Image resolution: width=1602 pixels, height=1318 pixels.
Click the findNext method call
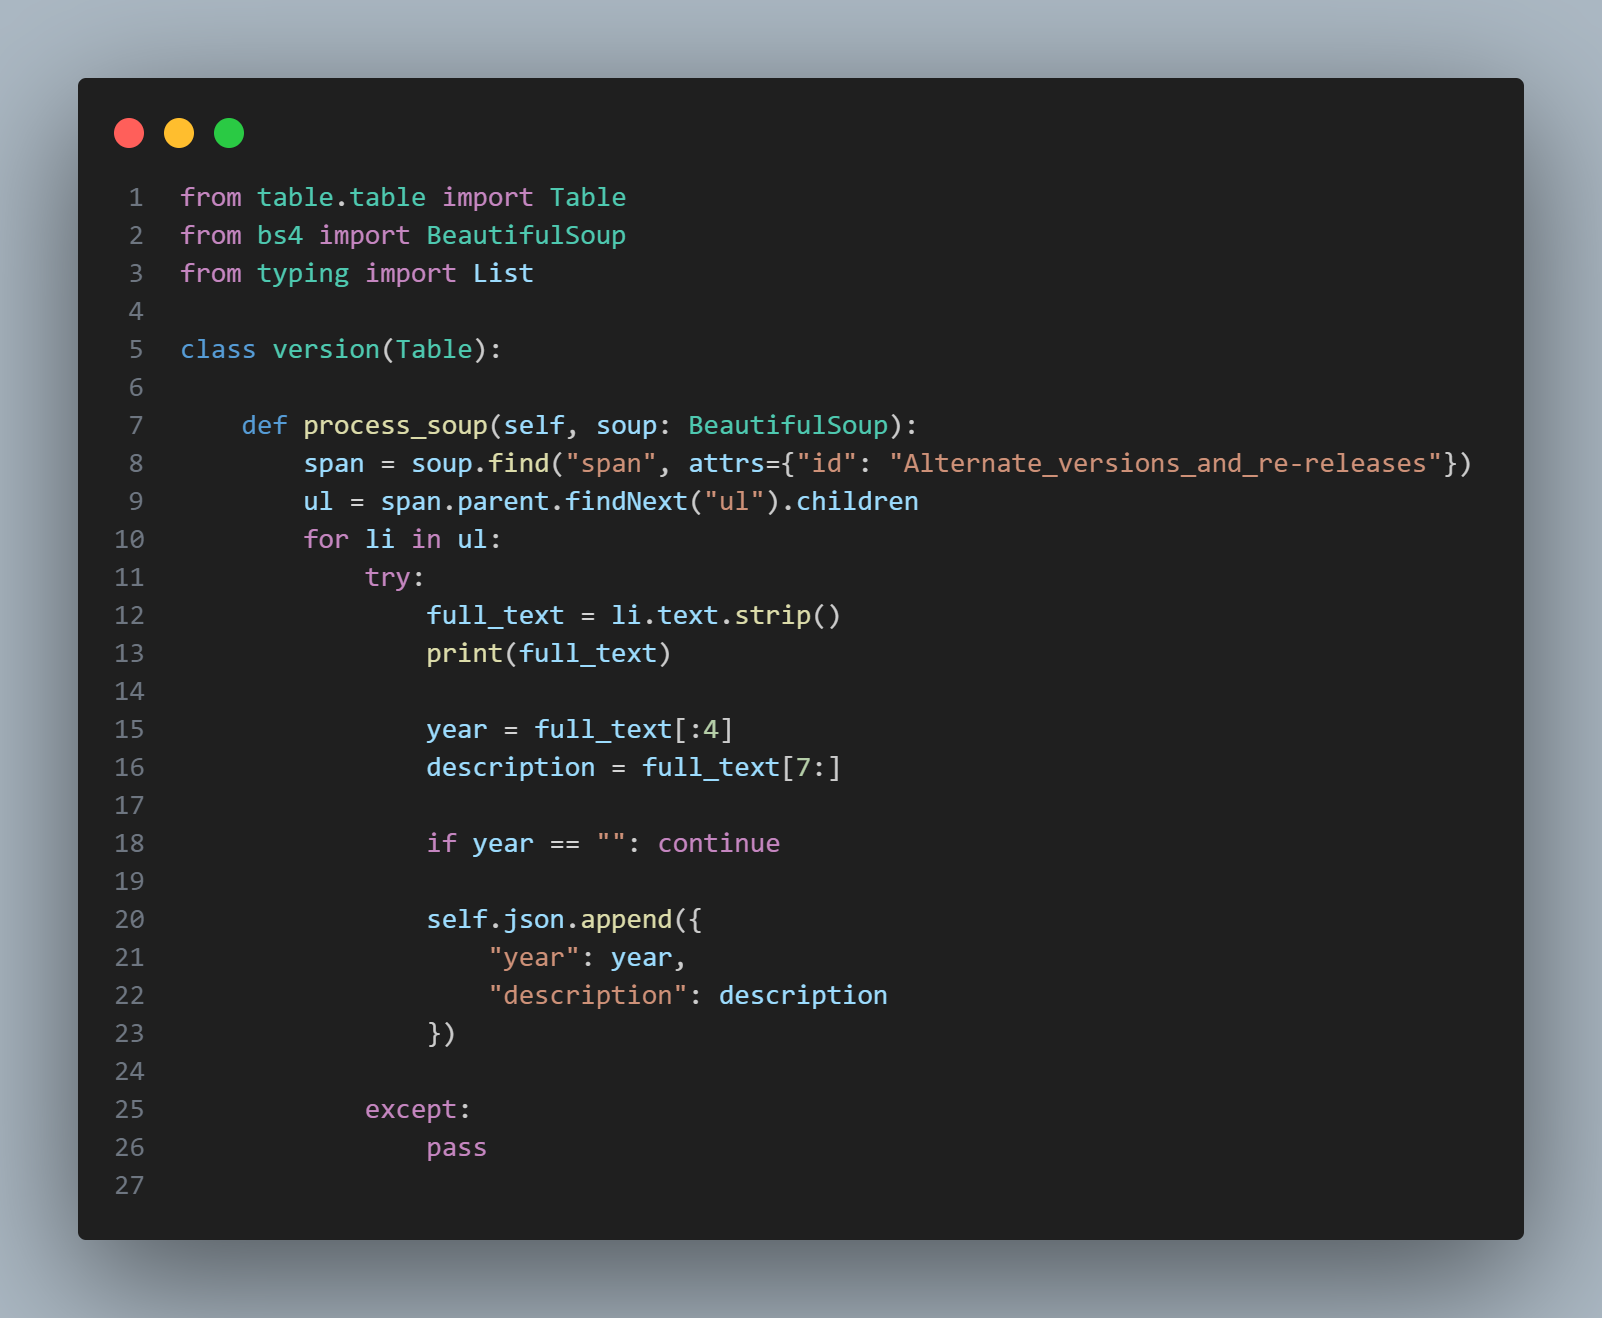click(627, 502)
